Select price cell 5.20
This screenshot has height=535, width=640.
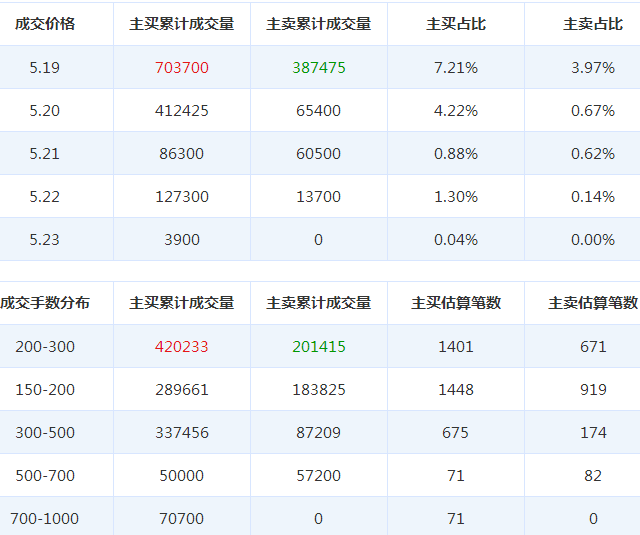[44, 111]
